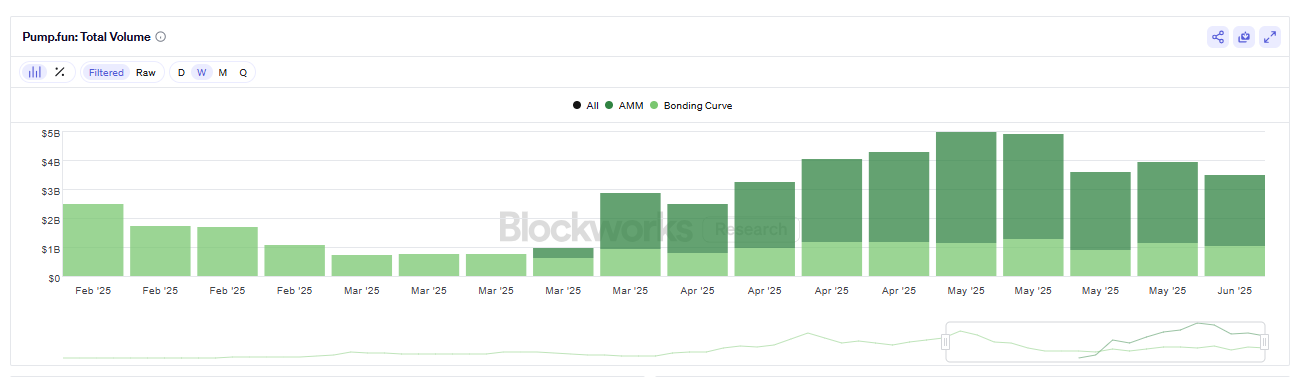Click the Pump.fun: Total Volume title

(87, 37)
